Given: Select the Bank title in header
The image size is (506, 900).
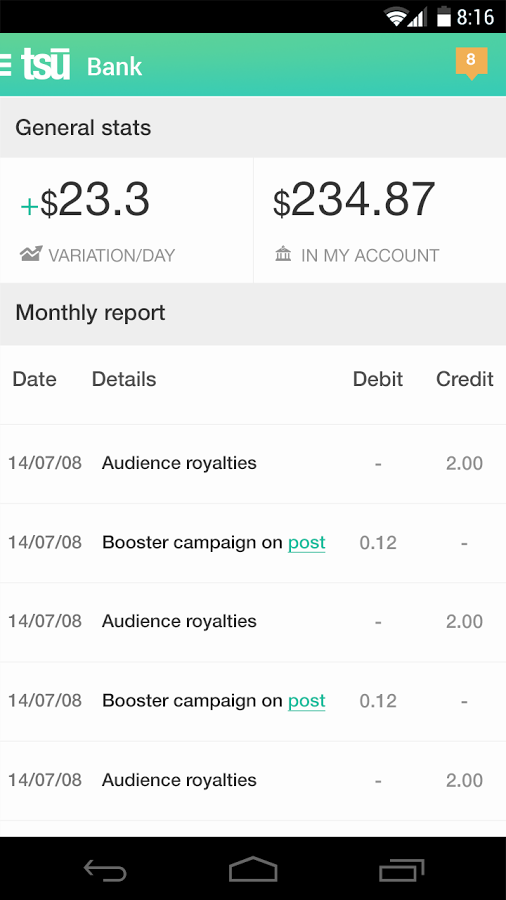Looking at the screenshot, I should coord(114,67).
